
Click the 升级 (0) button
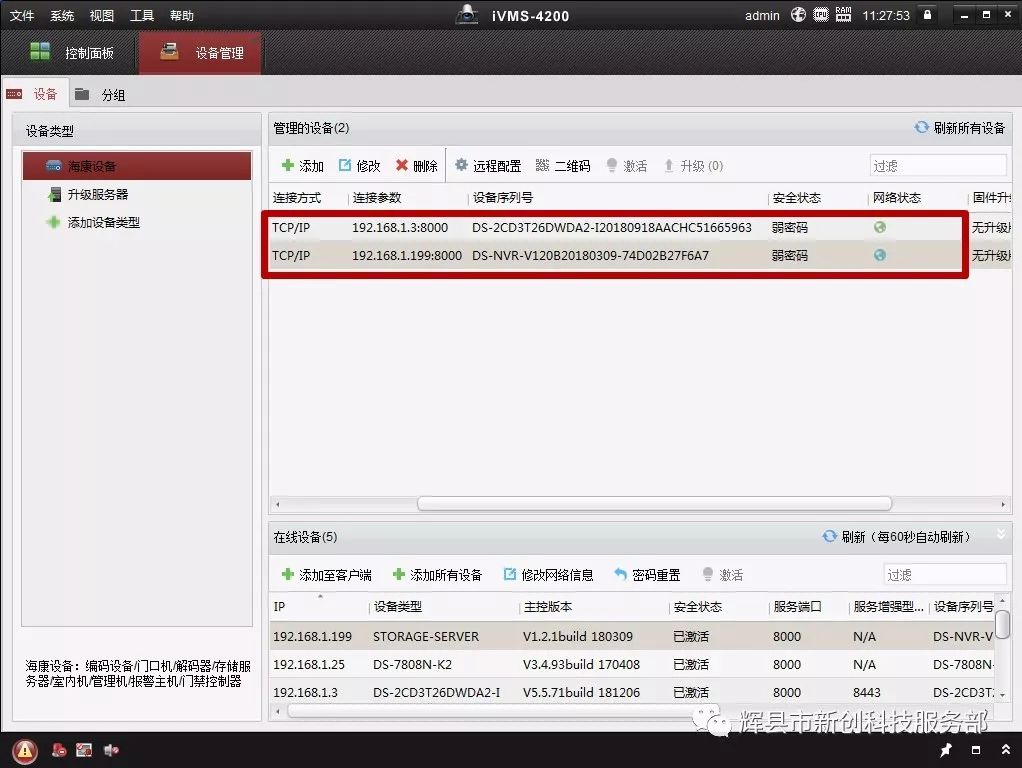(x=693, y=166)
